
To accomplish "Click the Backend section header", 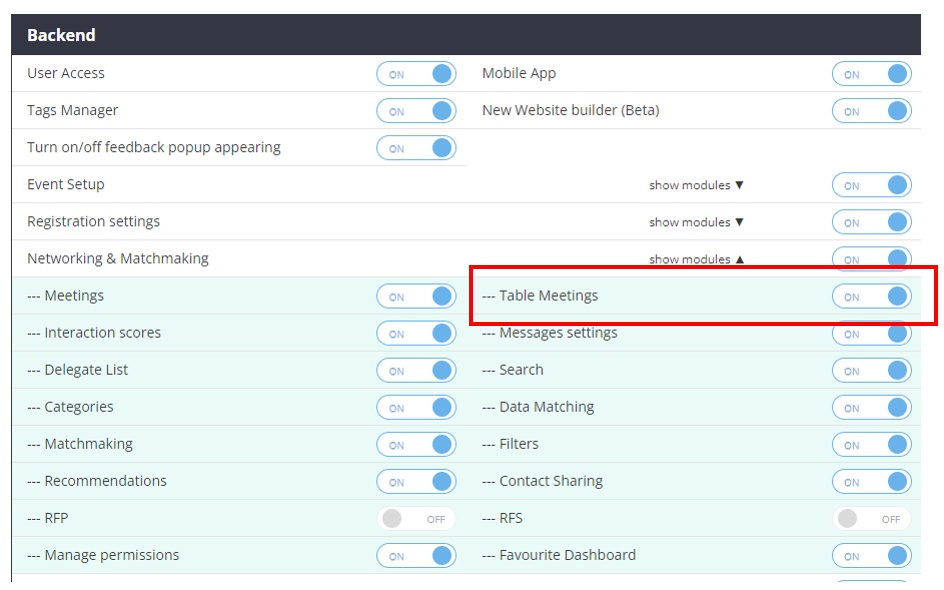I will pyautogui.click(x=61, y=35).
